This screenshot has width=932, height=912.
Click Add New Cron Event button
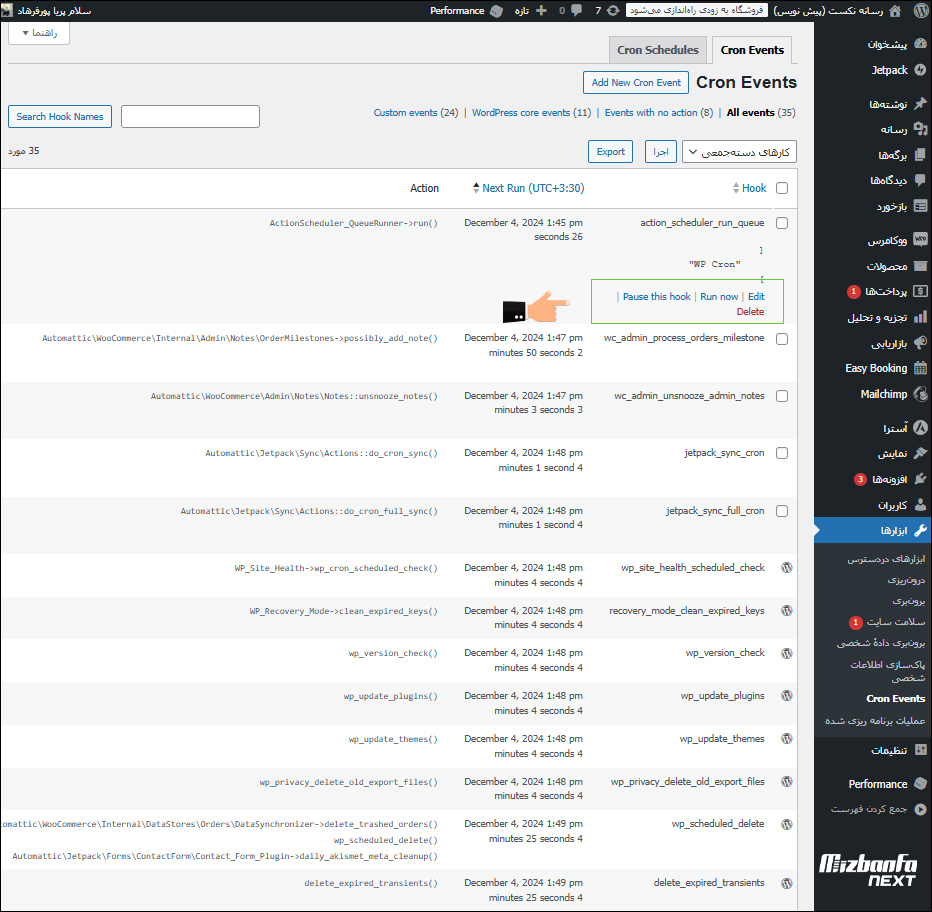click(636, 83)
